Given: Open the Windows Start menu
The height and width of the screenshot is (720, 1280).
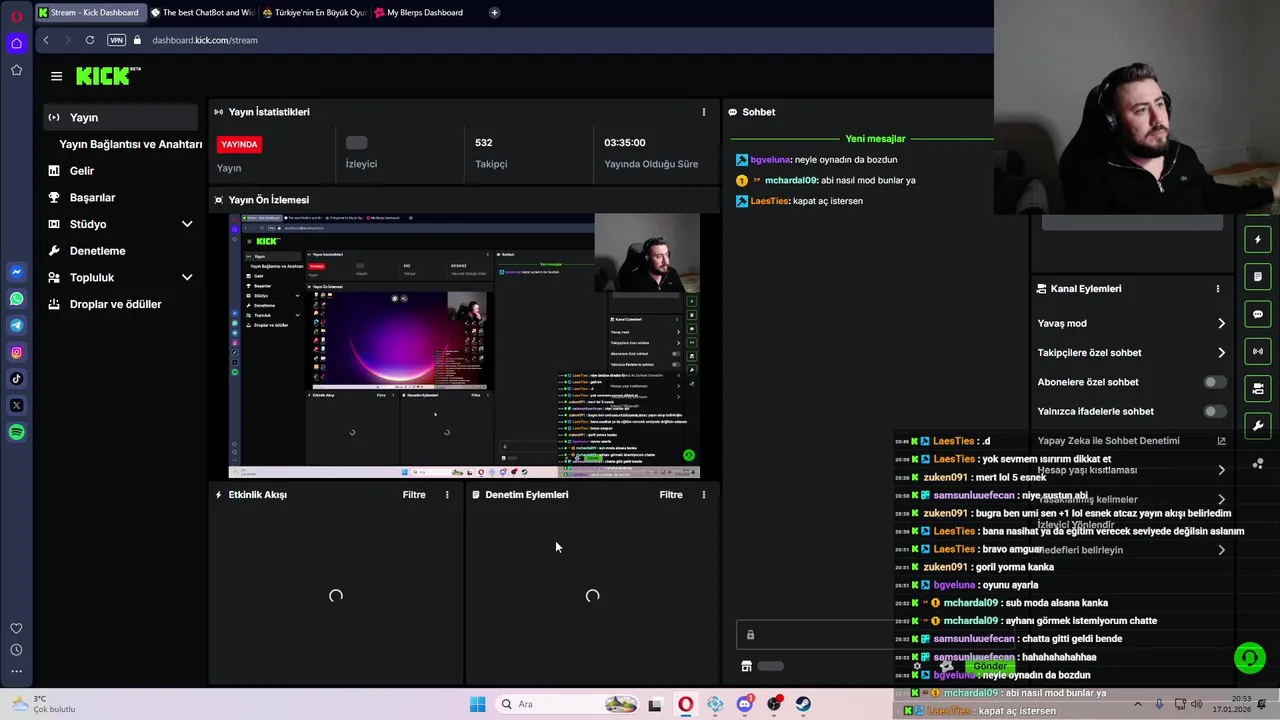Looking at the screenshot, I should (x=478, y=704).
